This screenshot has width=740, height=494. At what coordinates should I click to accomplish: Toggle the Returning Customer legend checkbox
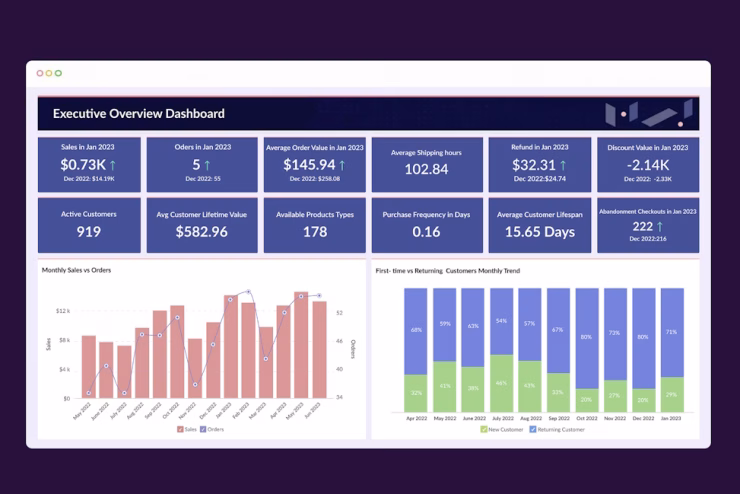[x=532, y=429]
